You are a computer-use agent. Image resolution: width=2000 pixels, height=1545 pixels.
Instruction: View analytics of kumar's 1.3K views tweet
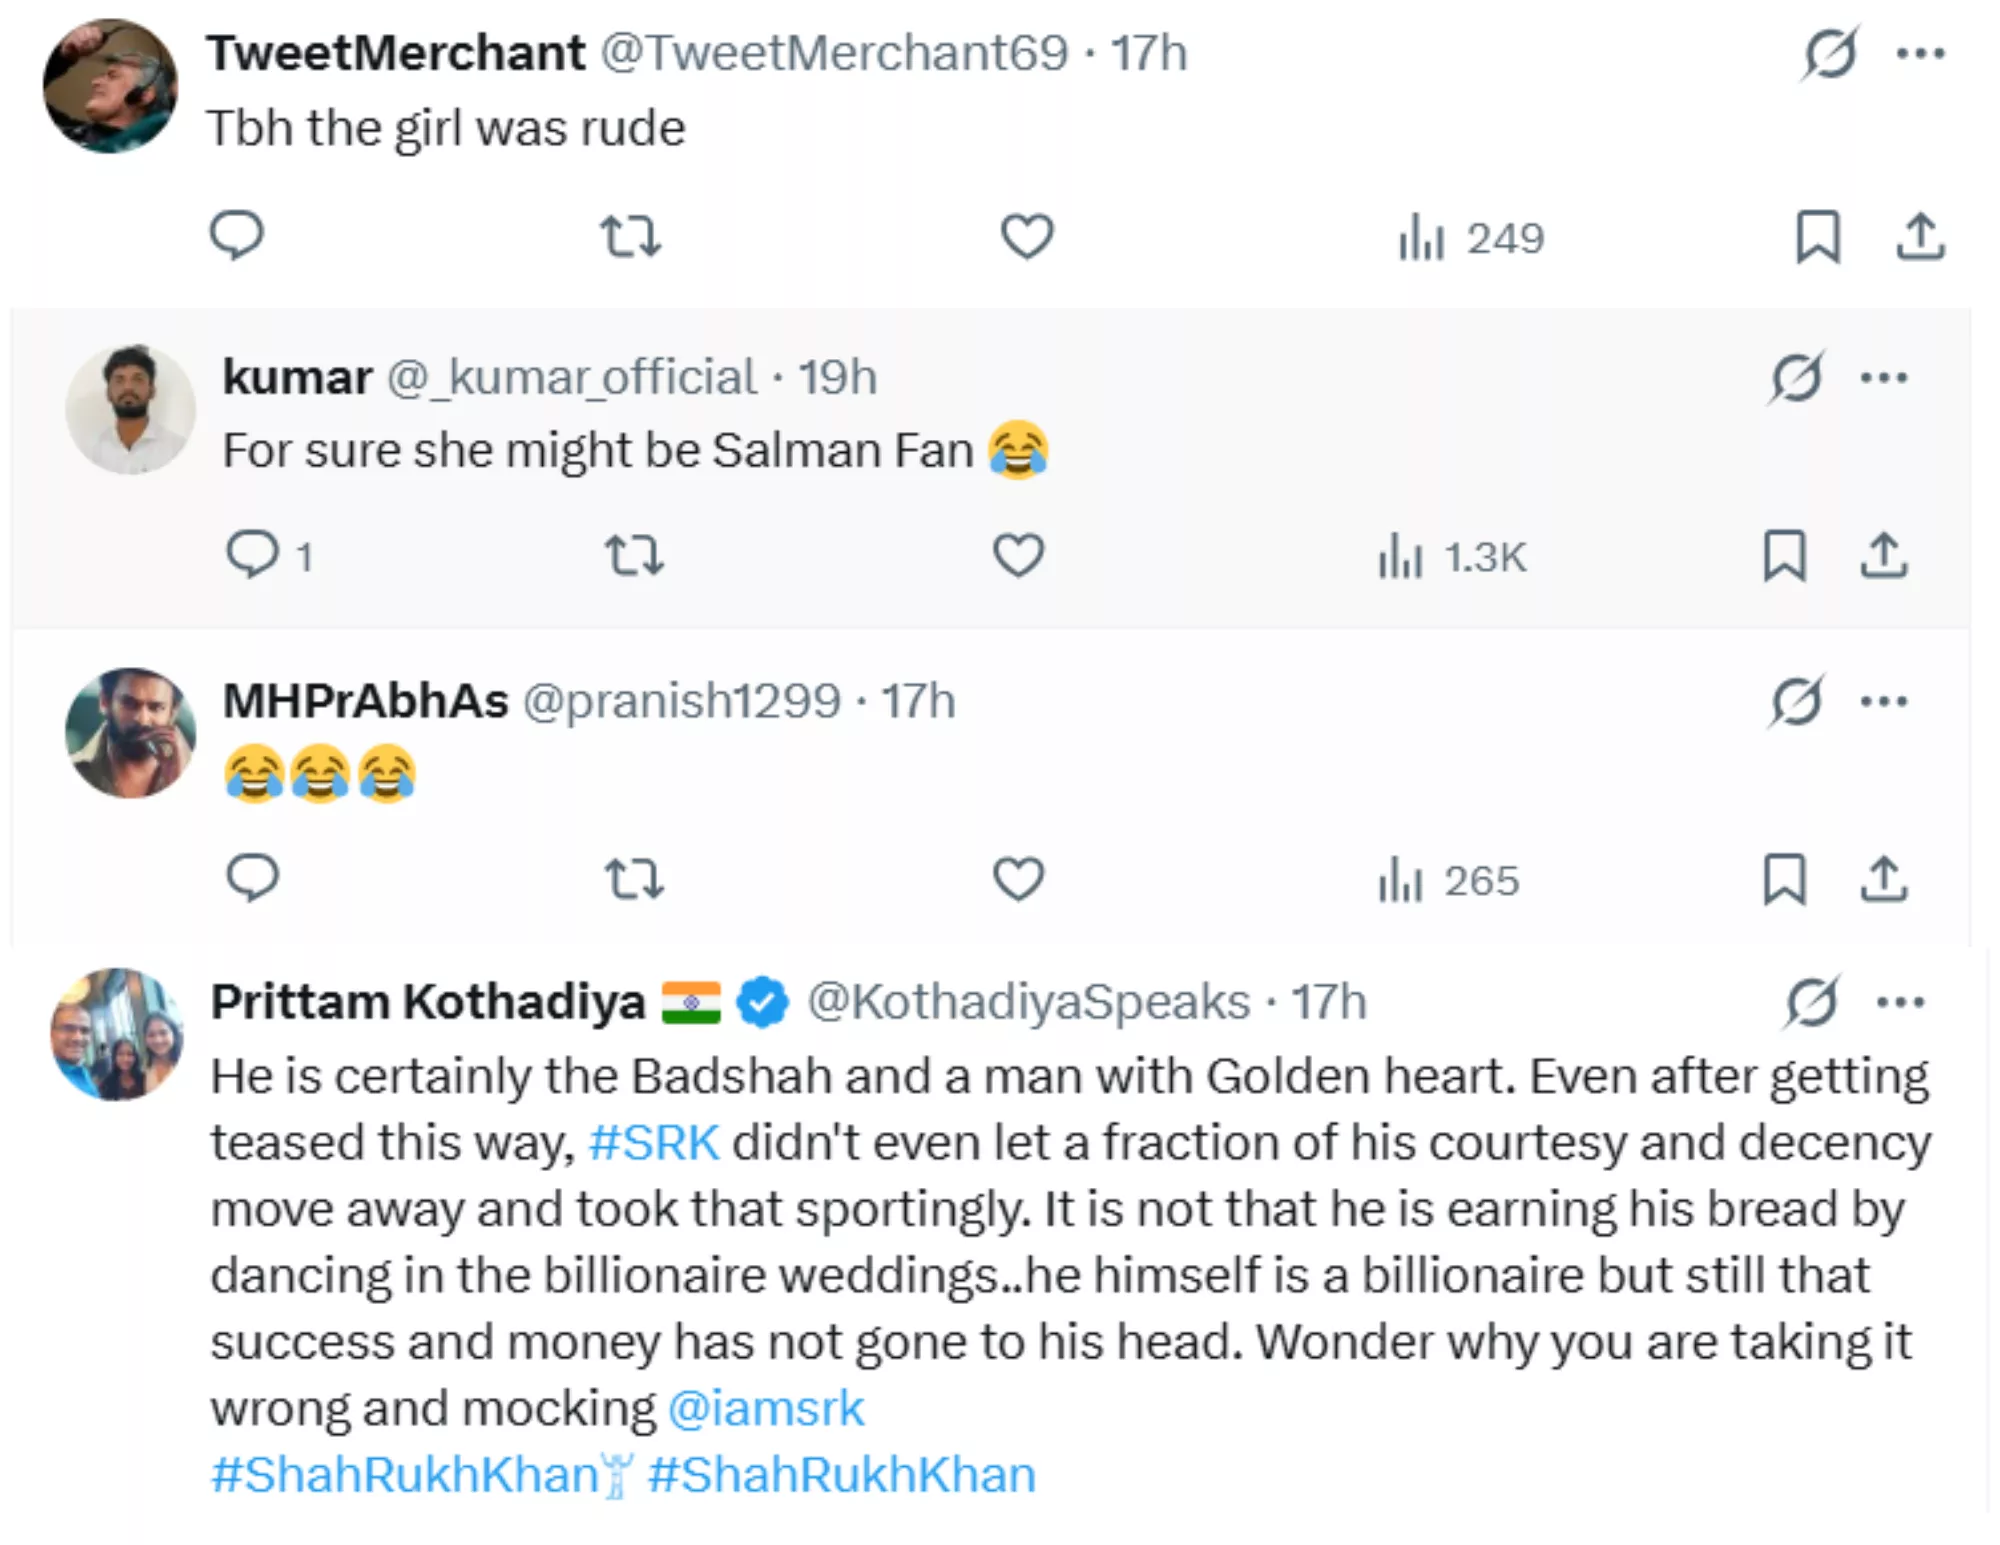point(1452,557)
